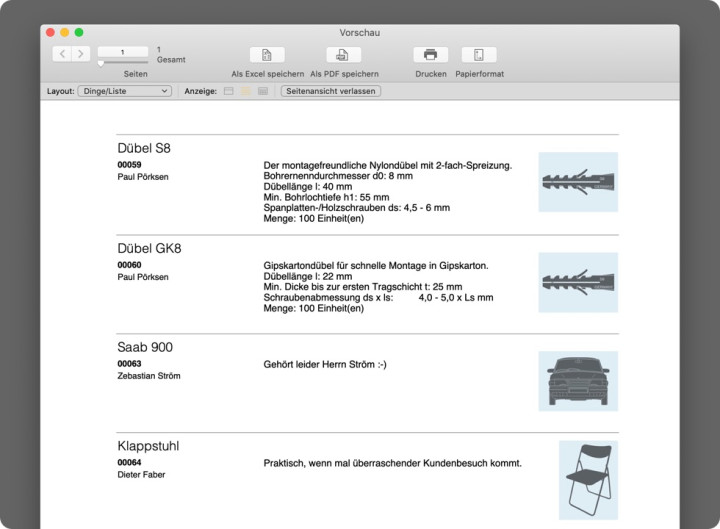
Task: Switch Anzeige to form view icon
Action: pos(228,91)
